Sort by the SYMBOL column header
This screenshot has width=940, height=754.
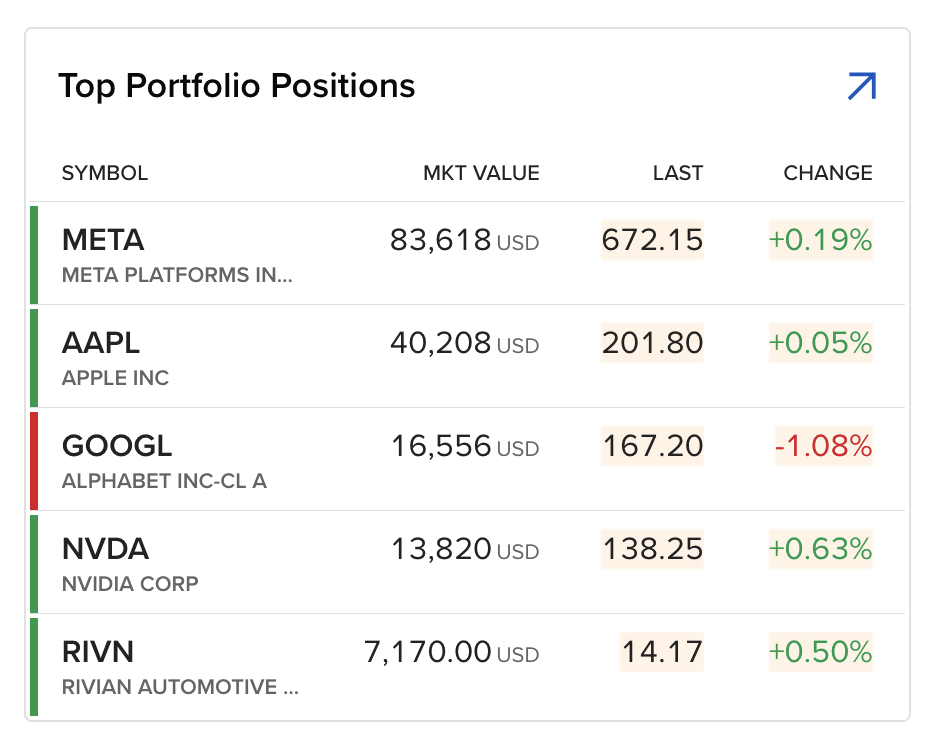(104, 172)
